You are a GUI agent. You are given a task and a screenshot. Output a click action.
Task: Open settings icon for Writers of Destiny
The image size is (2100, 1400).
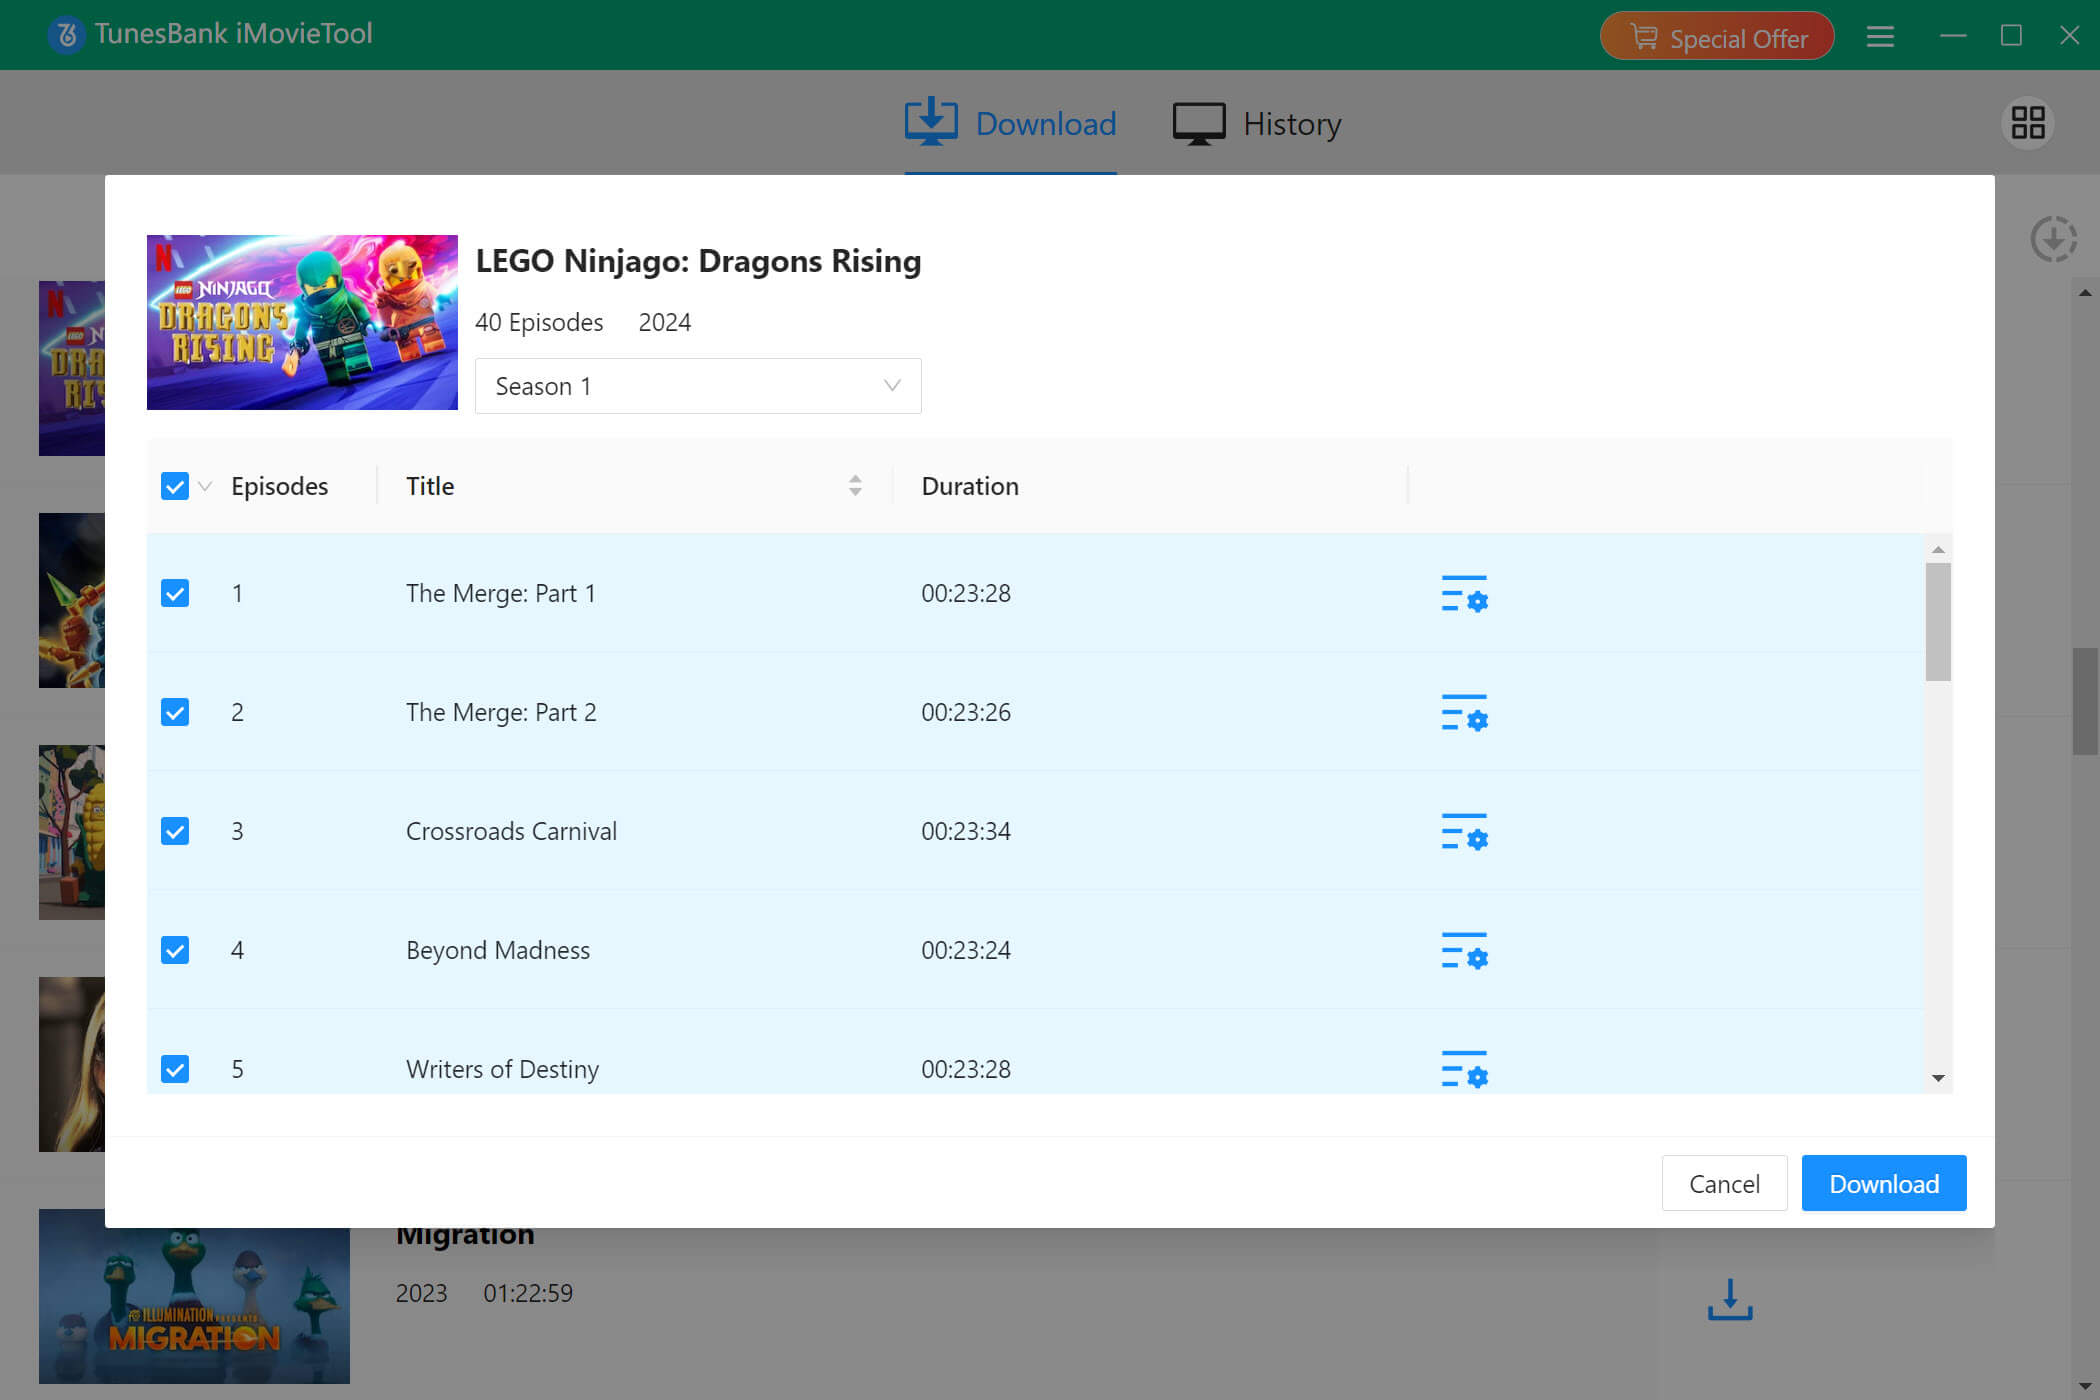pyautogui.click(x=1464, y=1069)
